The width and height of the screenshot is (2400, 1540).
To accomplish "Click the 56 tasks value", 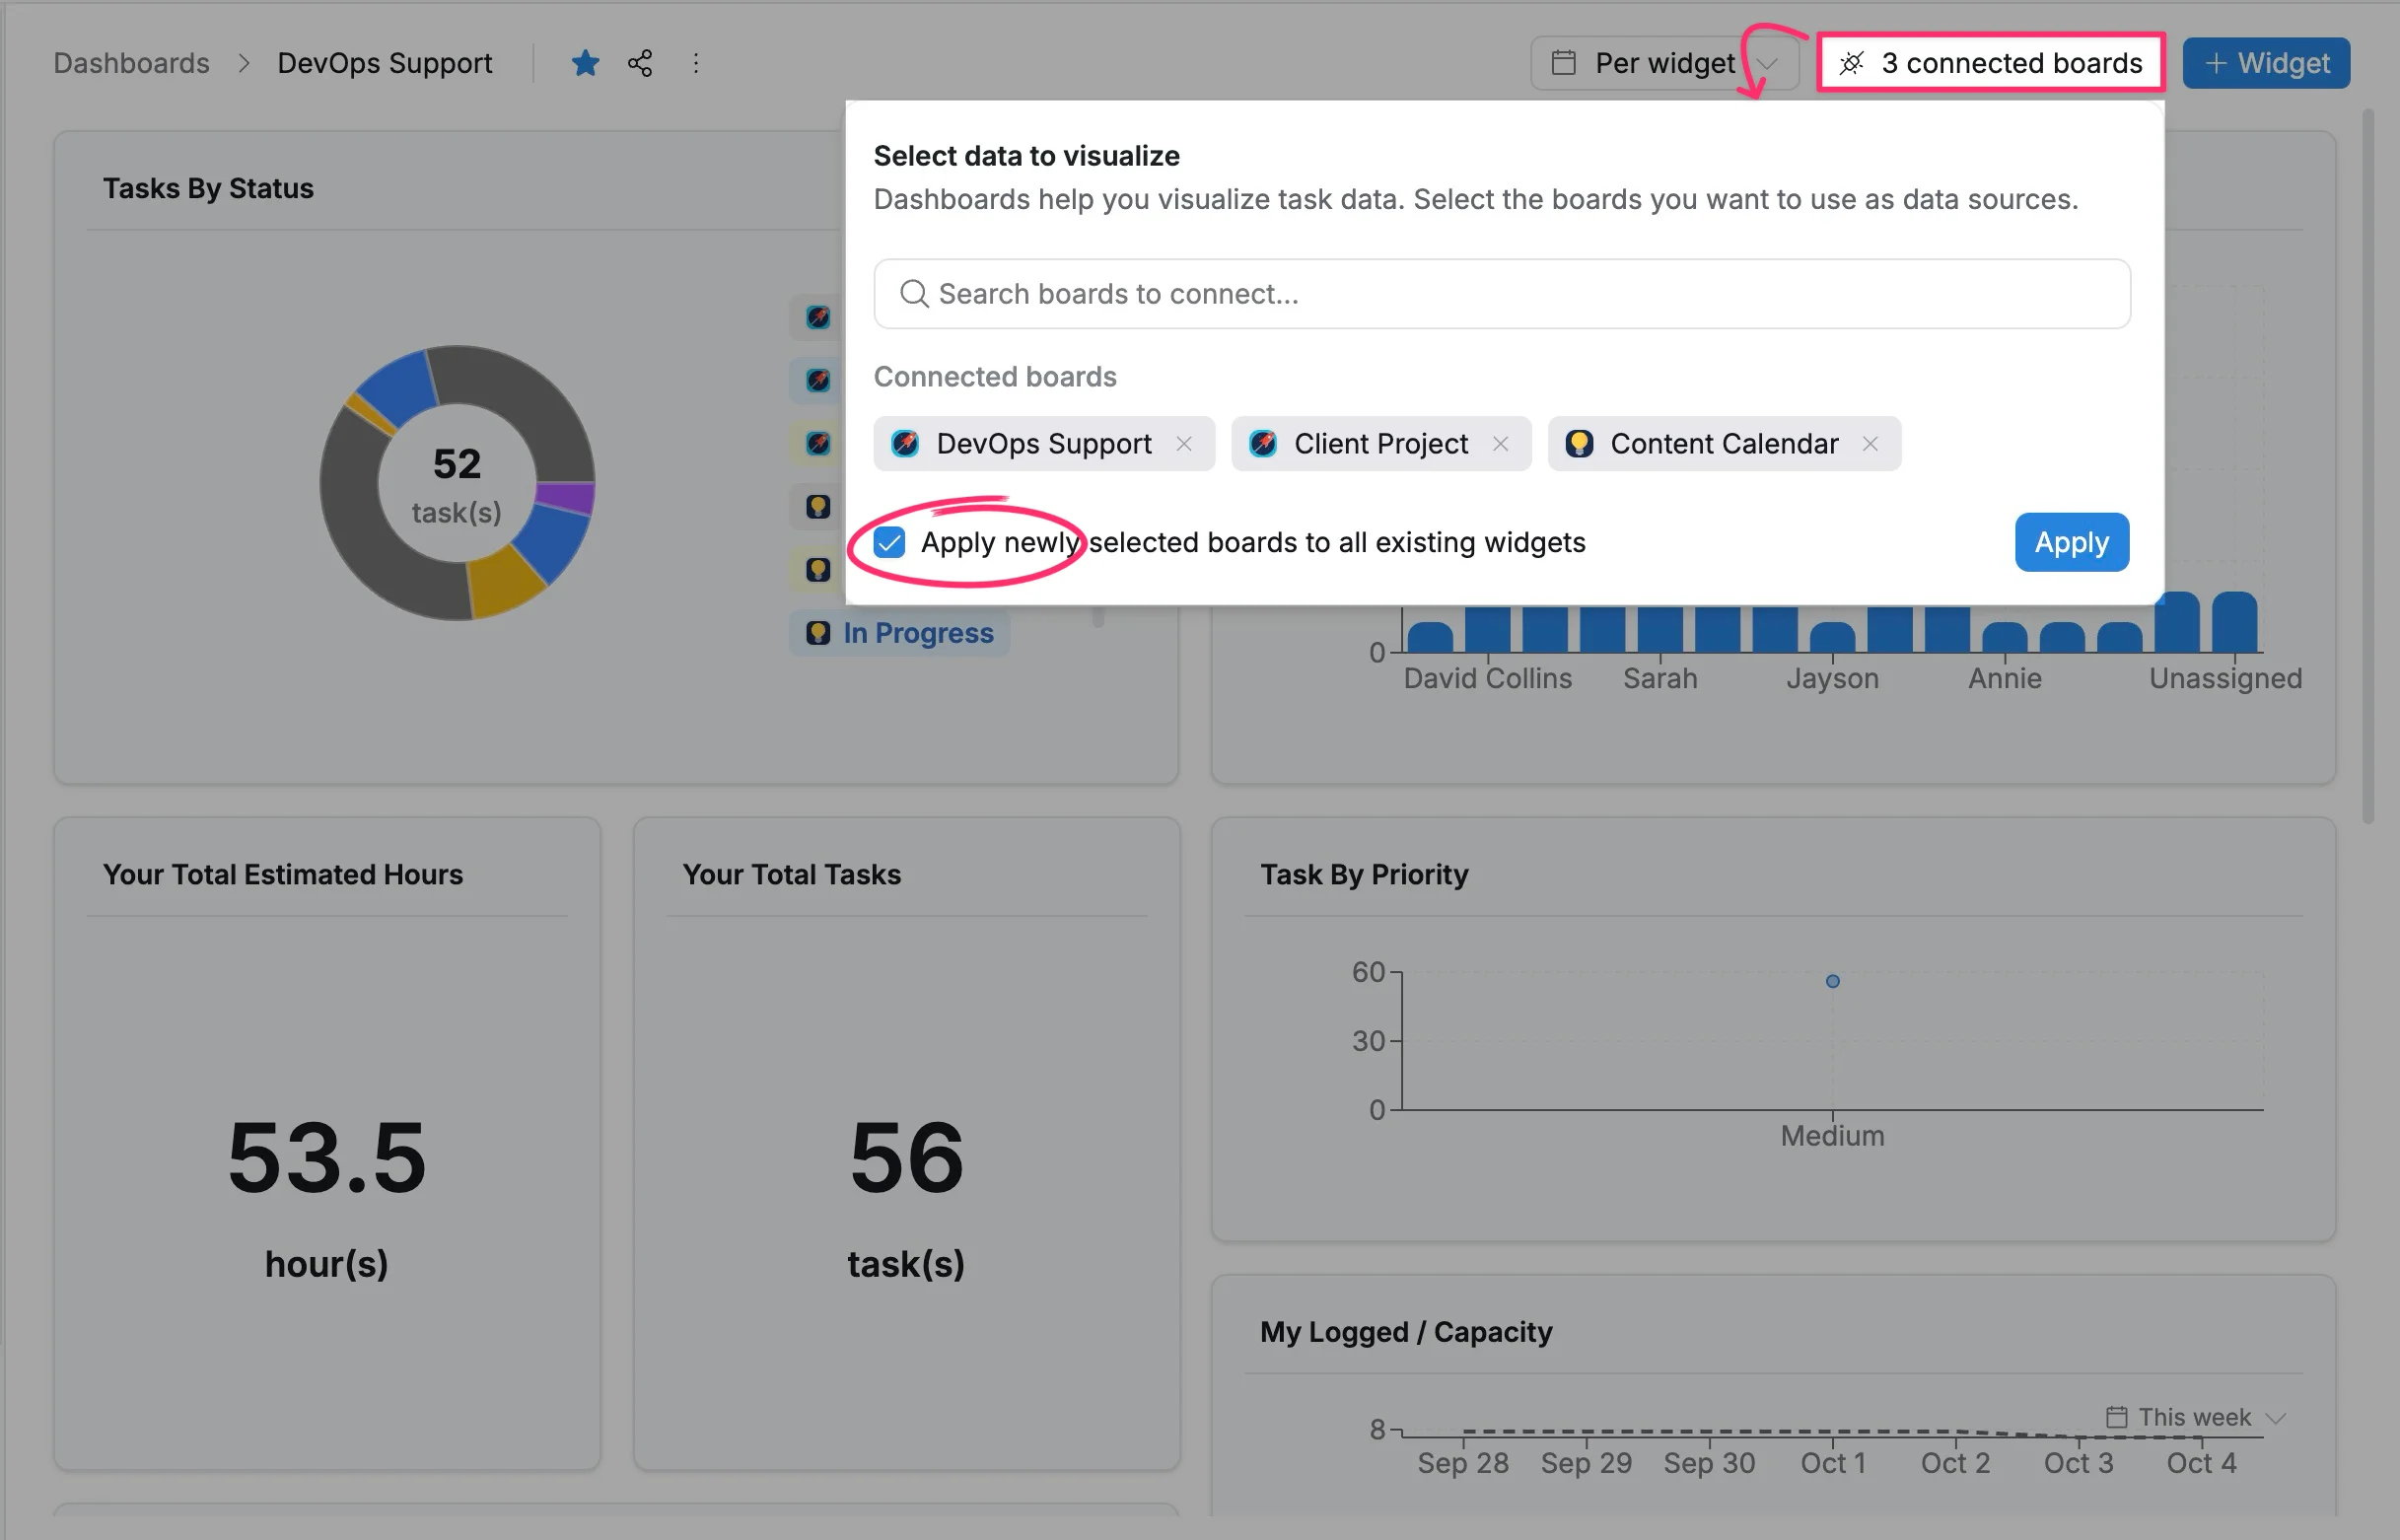I will coord(906,1157).
